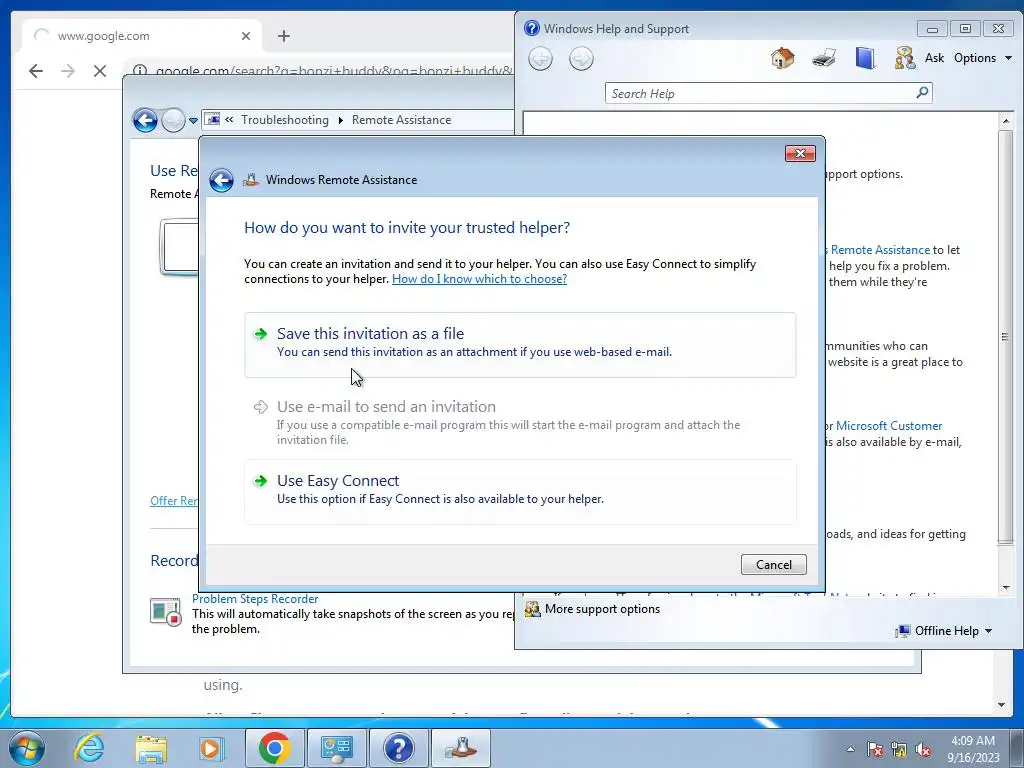
Task: Minimize the Help and Support window
Action: (x=932, y=29)
